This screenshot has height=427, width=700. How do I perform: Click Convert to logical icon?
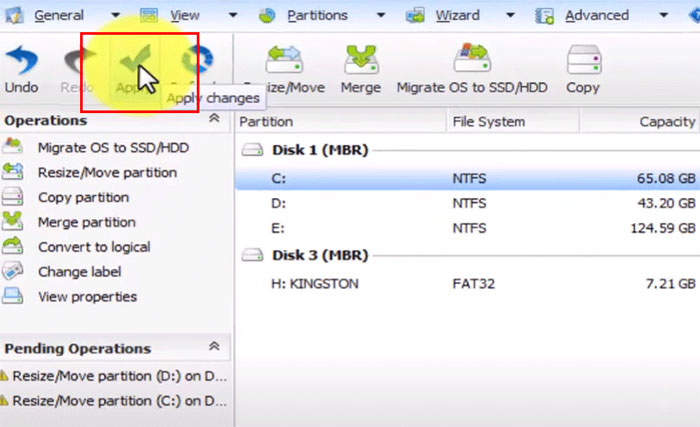(12, 246)
